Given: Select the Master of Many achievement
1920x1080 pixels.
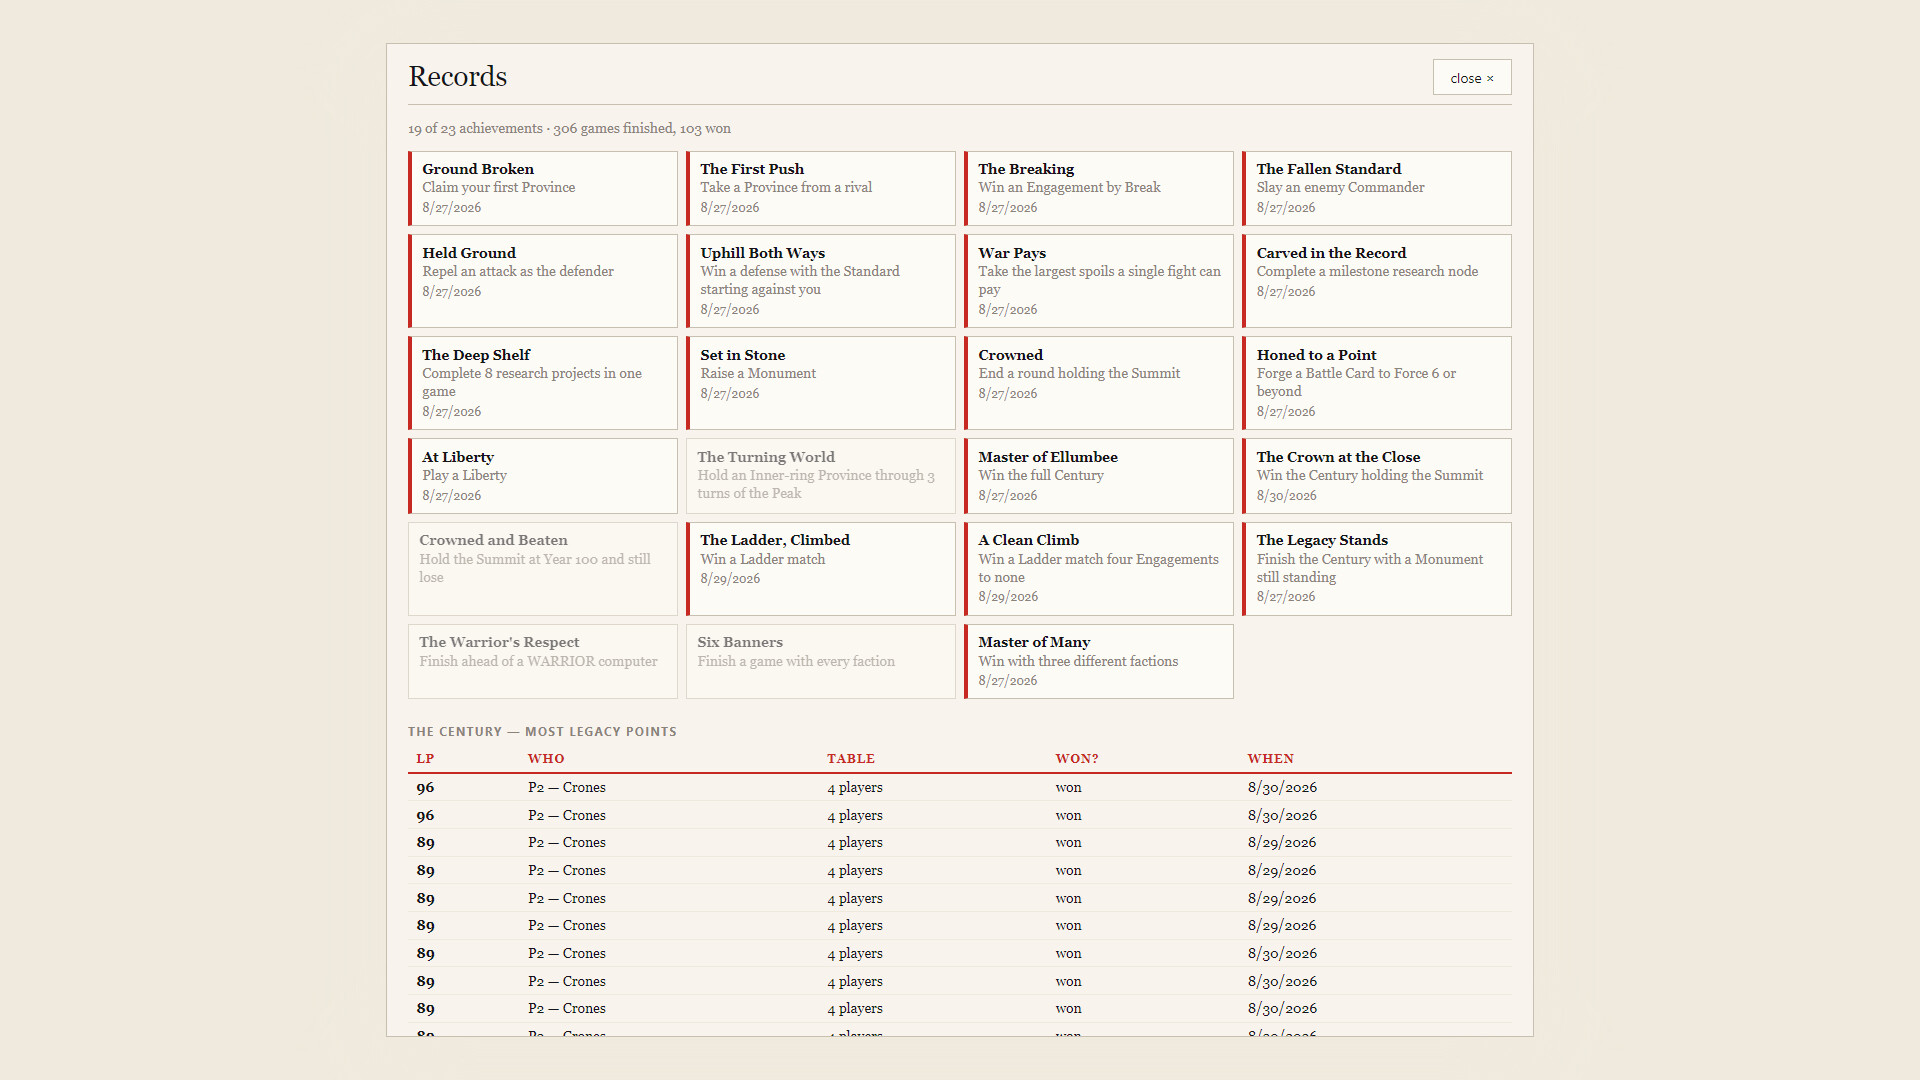Looking at the screenshot, I should point(1099,662).
